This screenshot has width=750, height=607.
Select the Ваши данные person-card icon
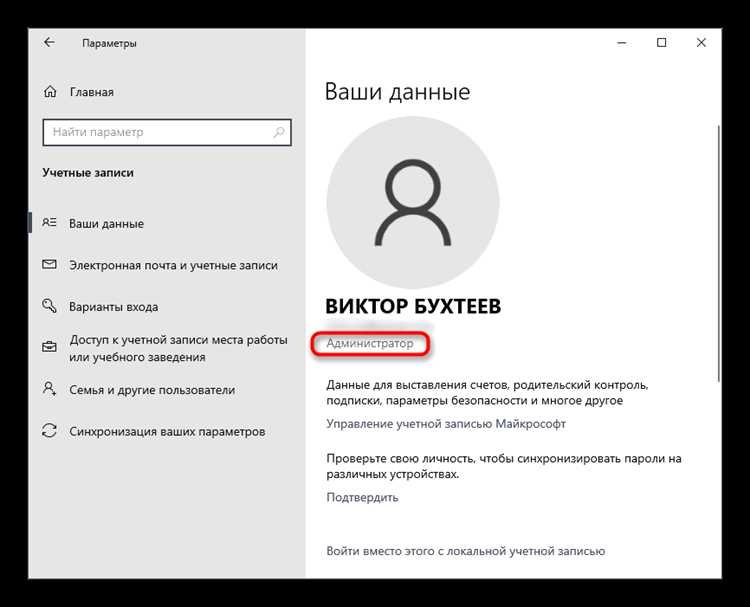[49, 223]
